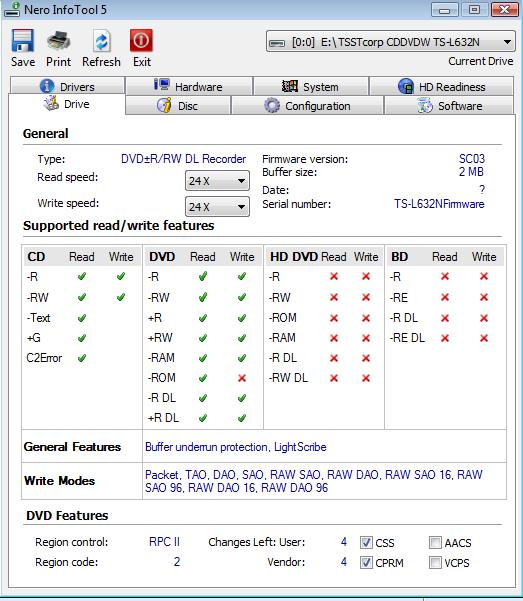The height and width of the screenshot is (601, 523).
Task: Click the DVD +RW row label
Action: click(x=160, y=338)
